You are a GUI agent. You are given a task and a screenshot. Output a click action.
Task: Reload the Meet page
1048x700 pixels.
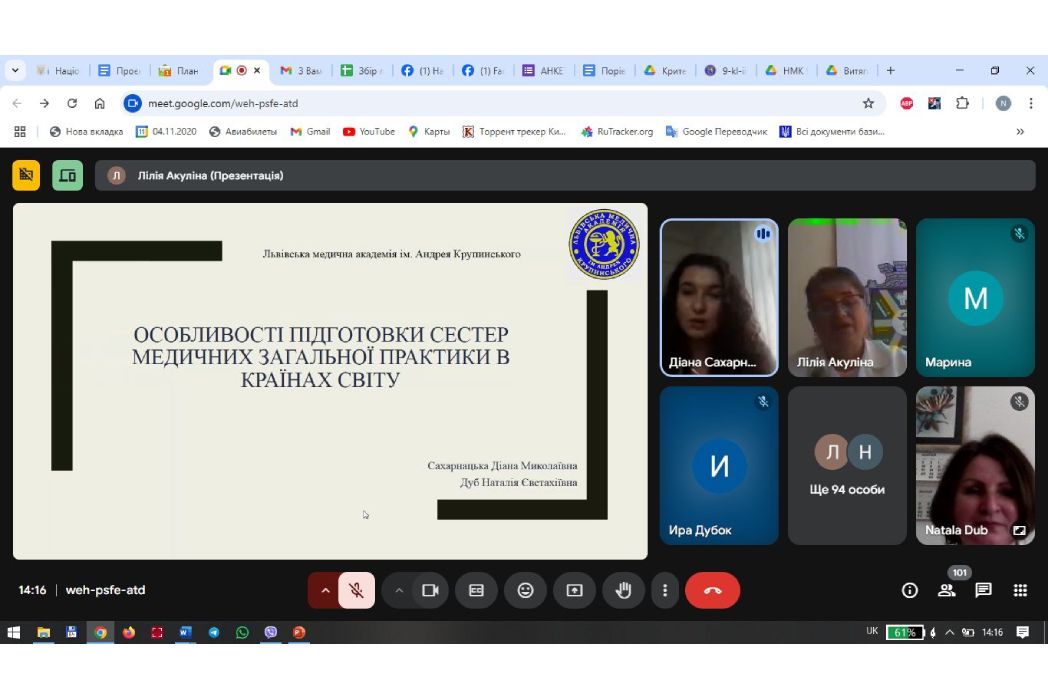(72, 104)
